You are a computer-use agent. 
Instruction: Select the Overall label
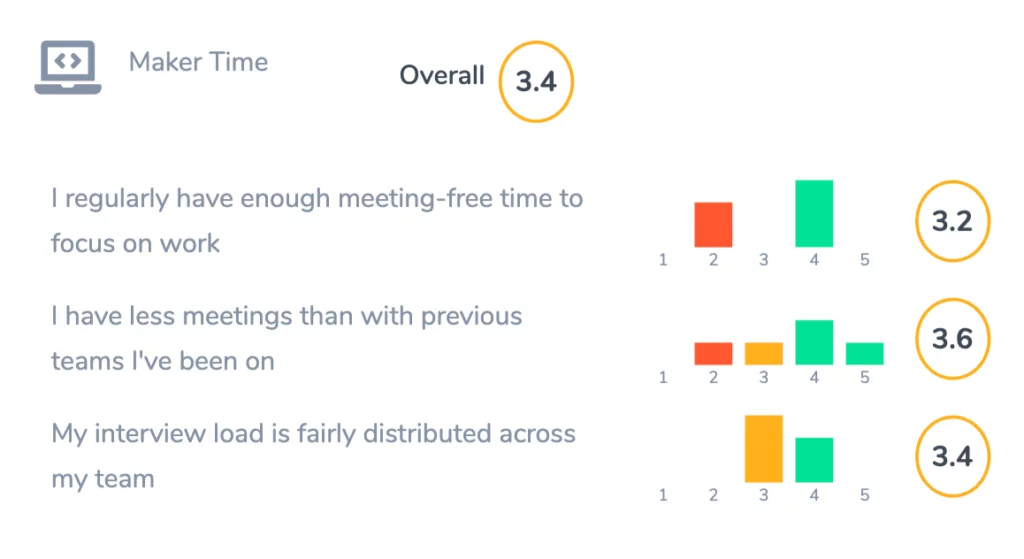click(442, 75)
